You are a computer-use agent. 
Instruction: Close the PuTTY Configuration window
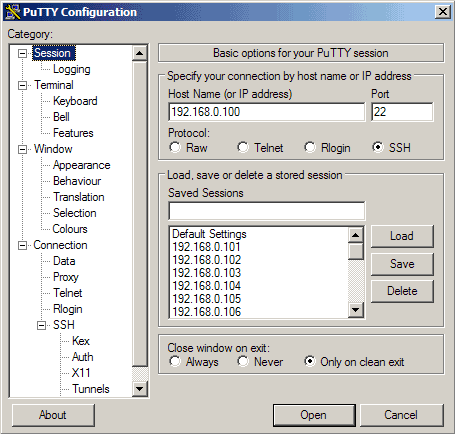pos(443,12)
